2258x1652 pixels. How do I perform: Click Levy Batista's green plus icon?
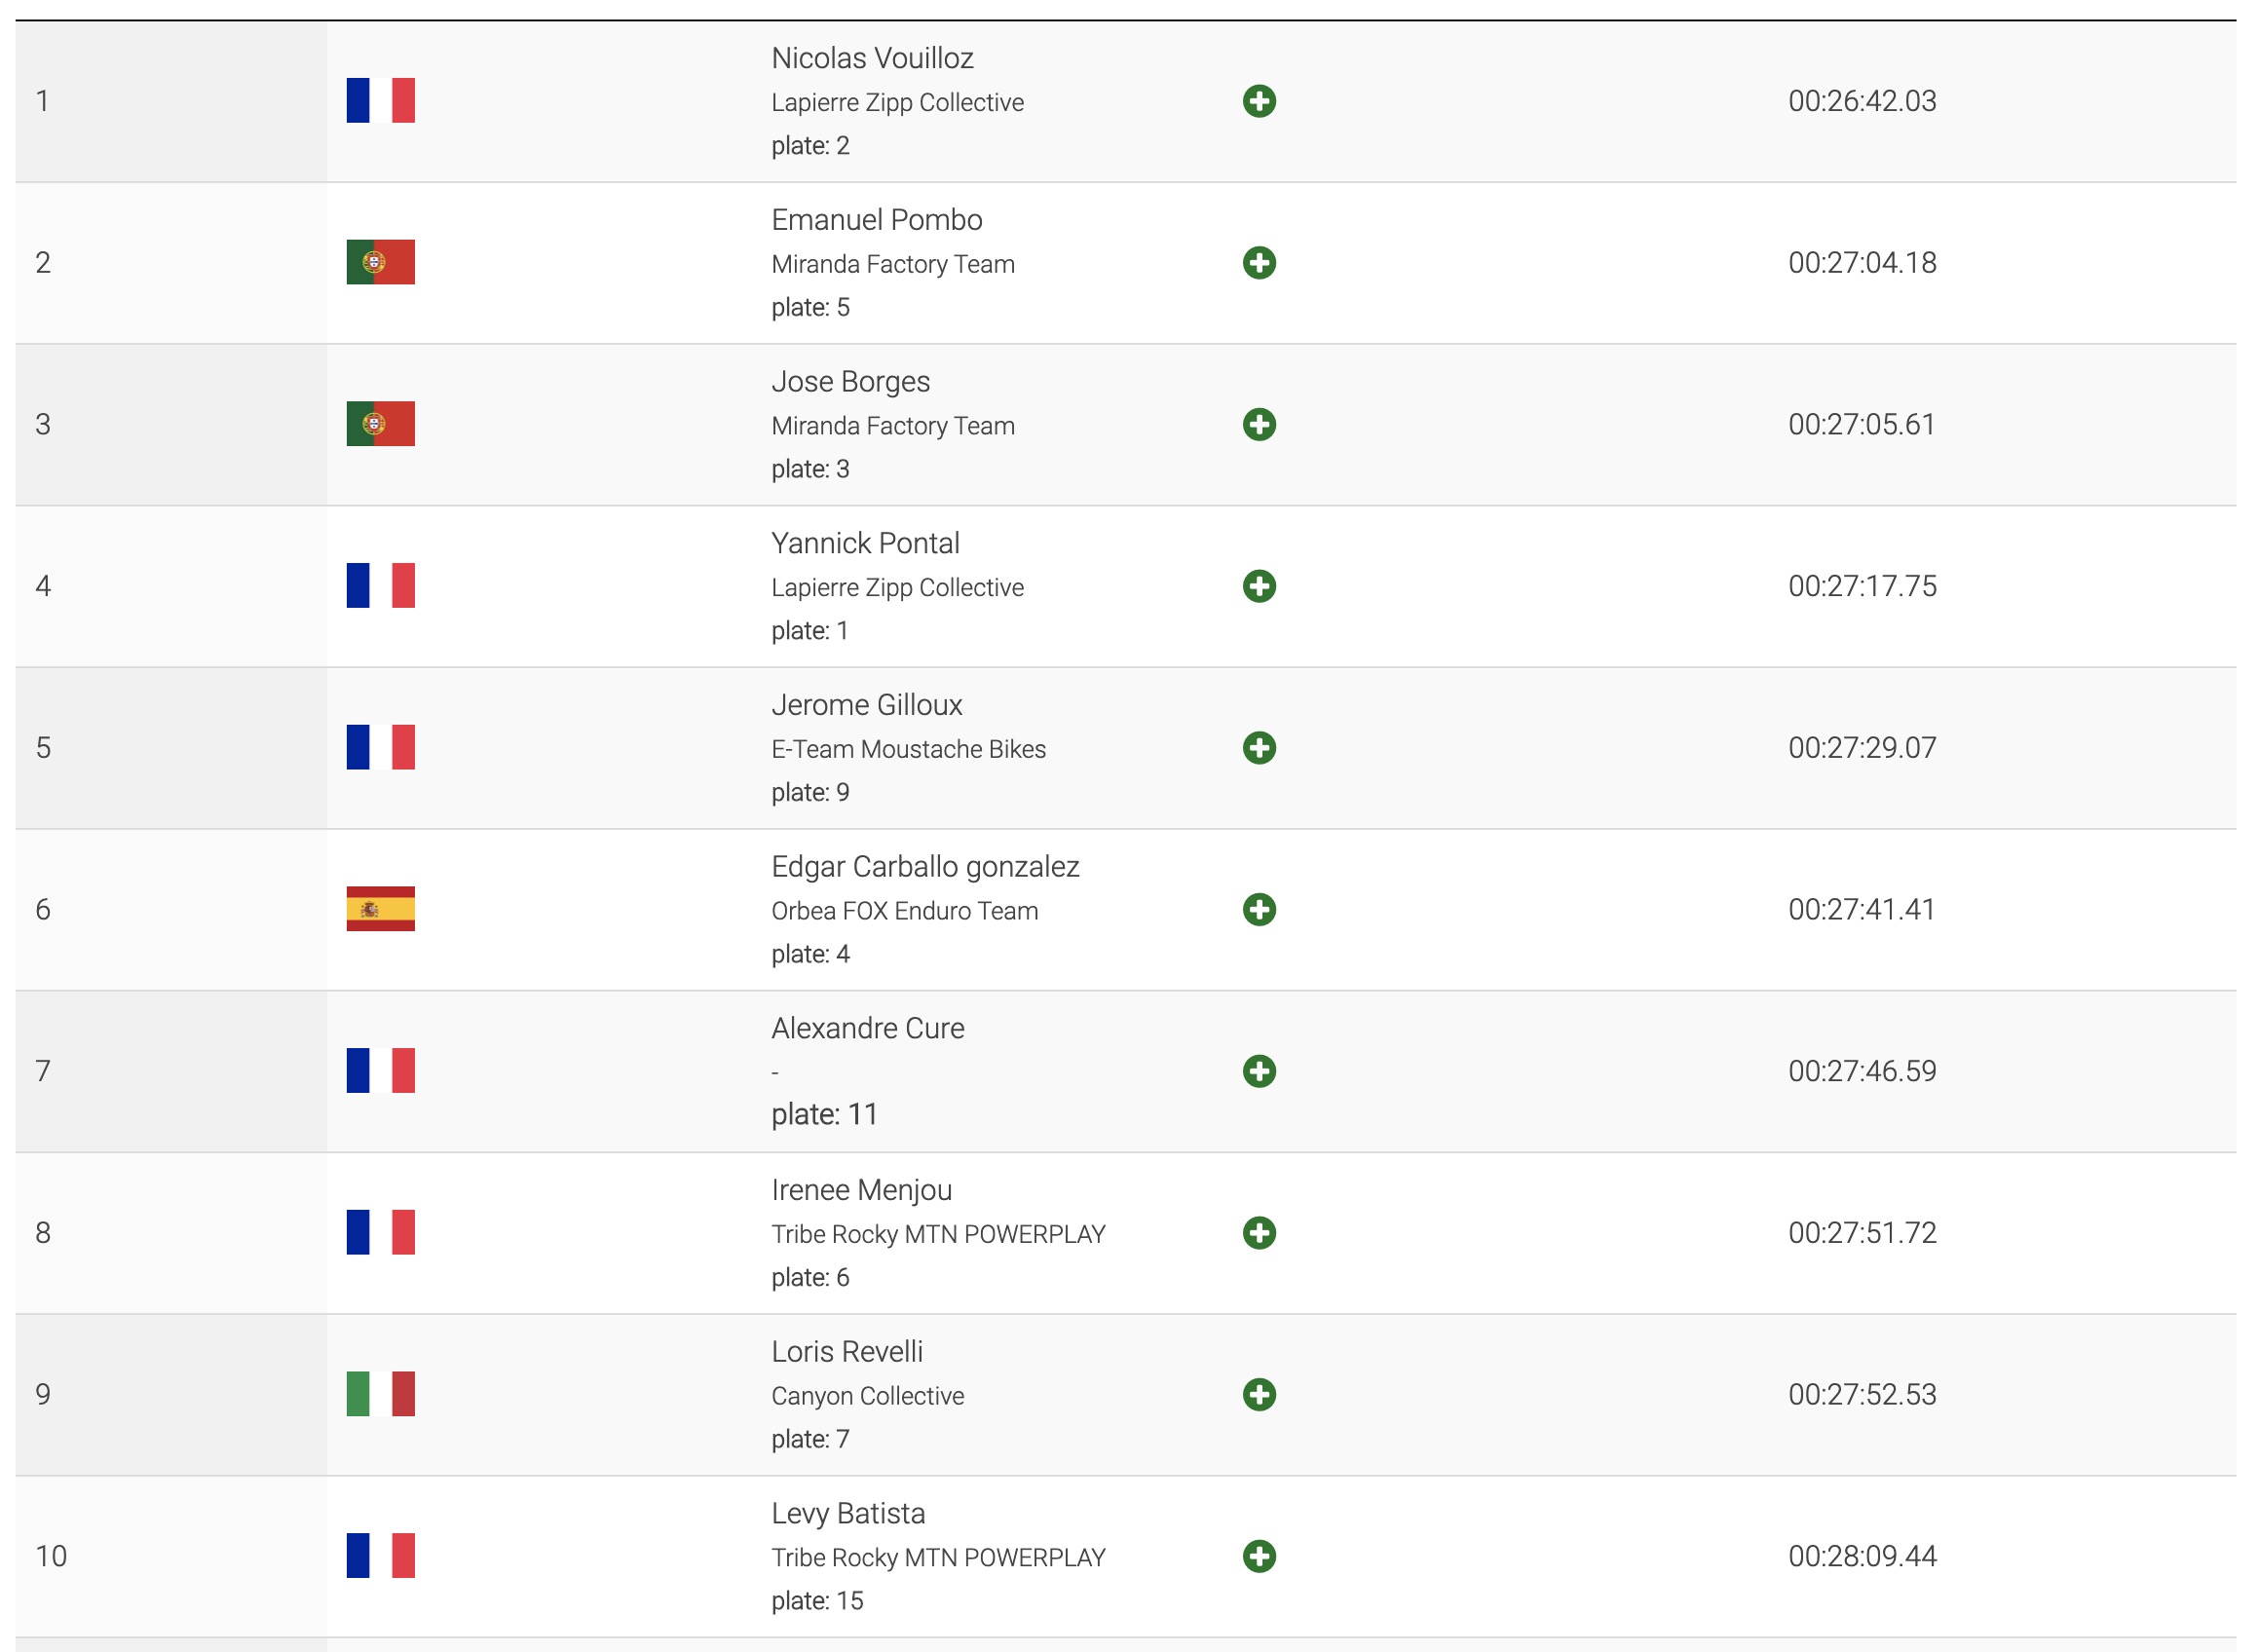click(x=1259, y=1556)
